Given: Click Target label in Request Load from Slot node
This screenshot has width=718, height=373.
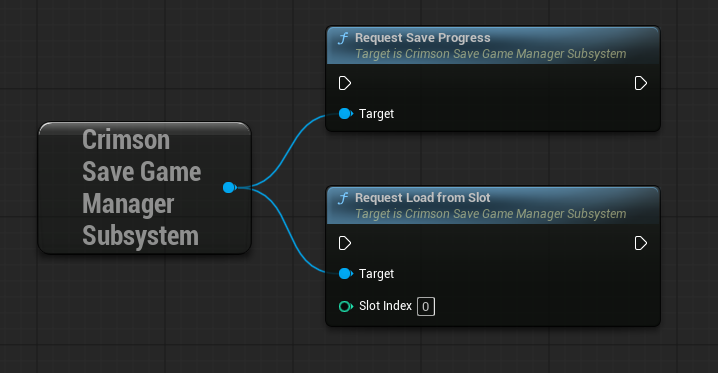Looking at the screenshot, I should [376, 274].
